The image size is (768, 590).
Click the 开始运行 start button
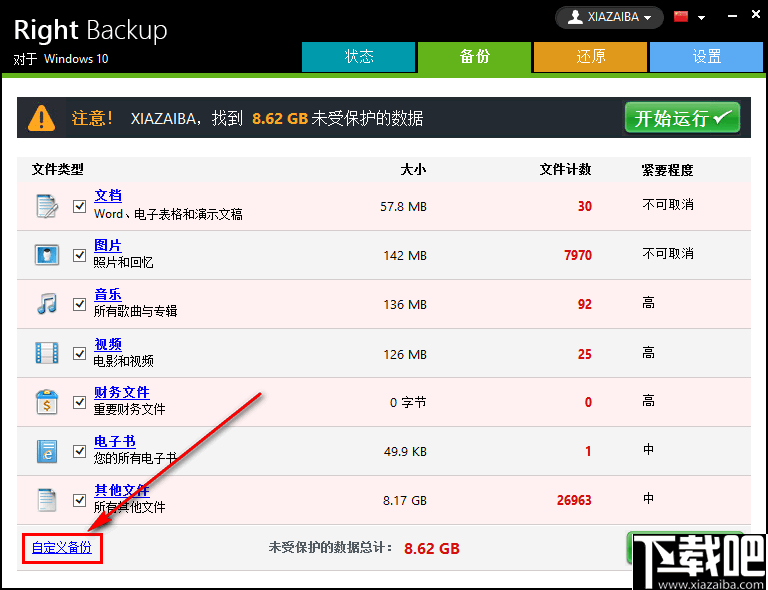[682, 118]
